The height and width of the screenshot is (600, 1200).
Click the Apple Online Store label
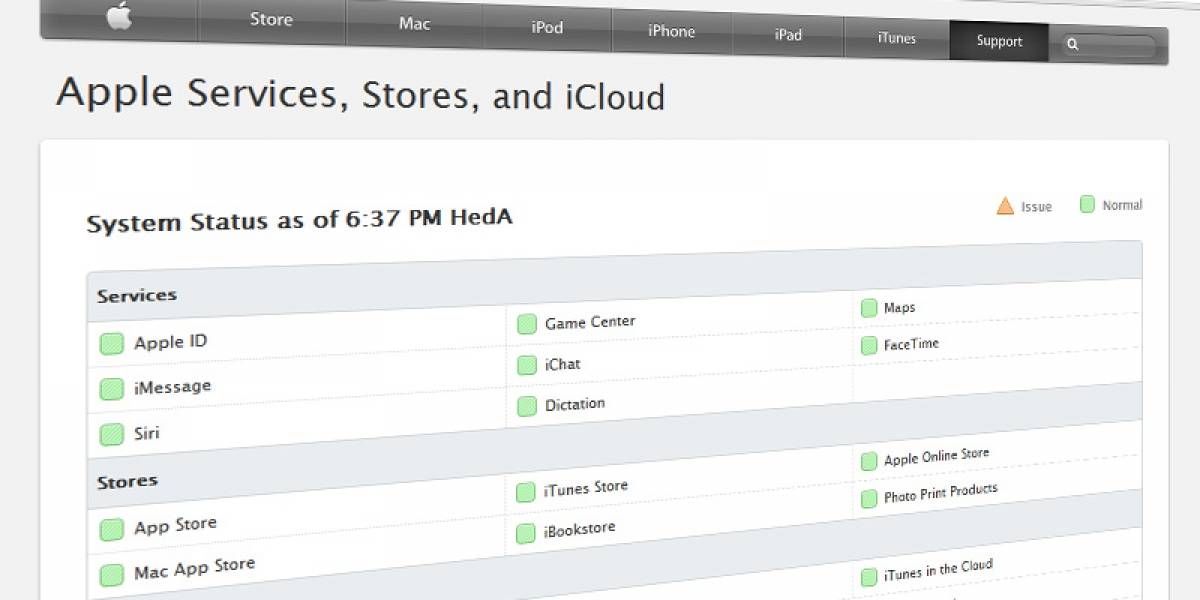pos(936,457)
